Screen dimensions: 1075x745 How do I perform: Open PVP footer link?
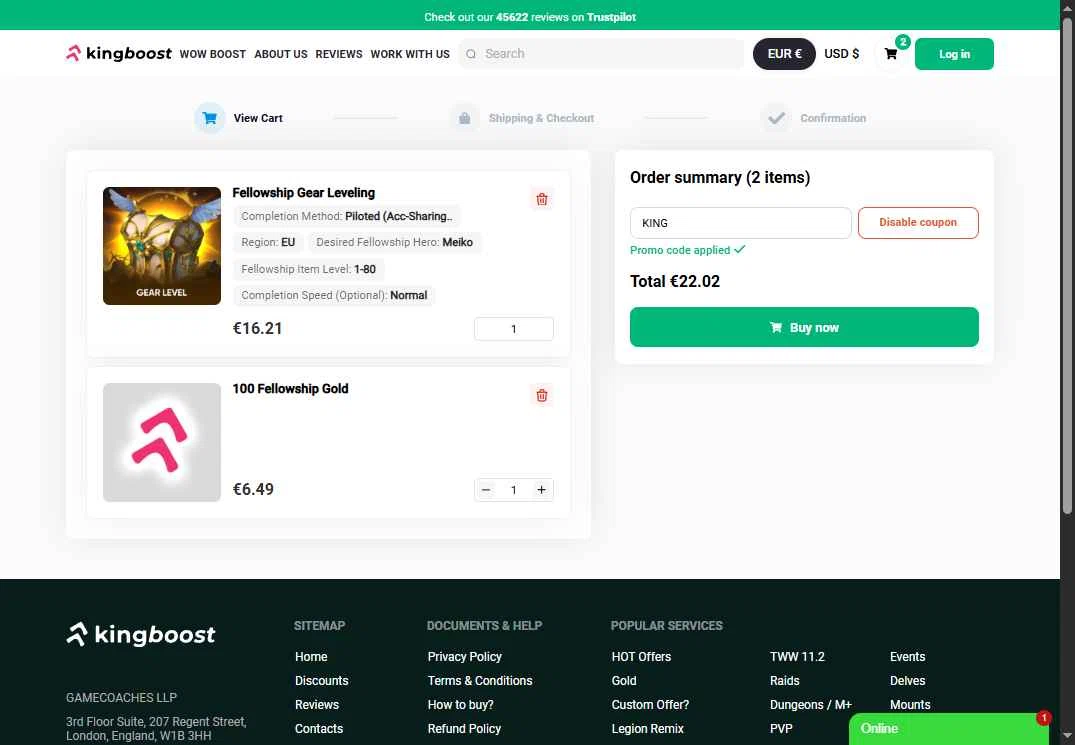(781, 729)
